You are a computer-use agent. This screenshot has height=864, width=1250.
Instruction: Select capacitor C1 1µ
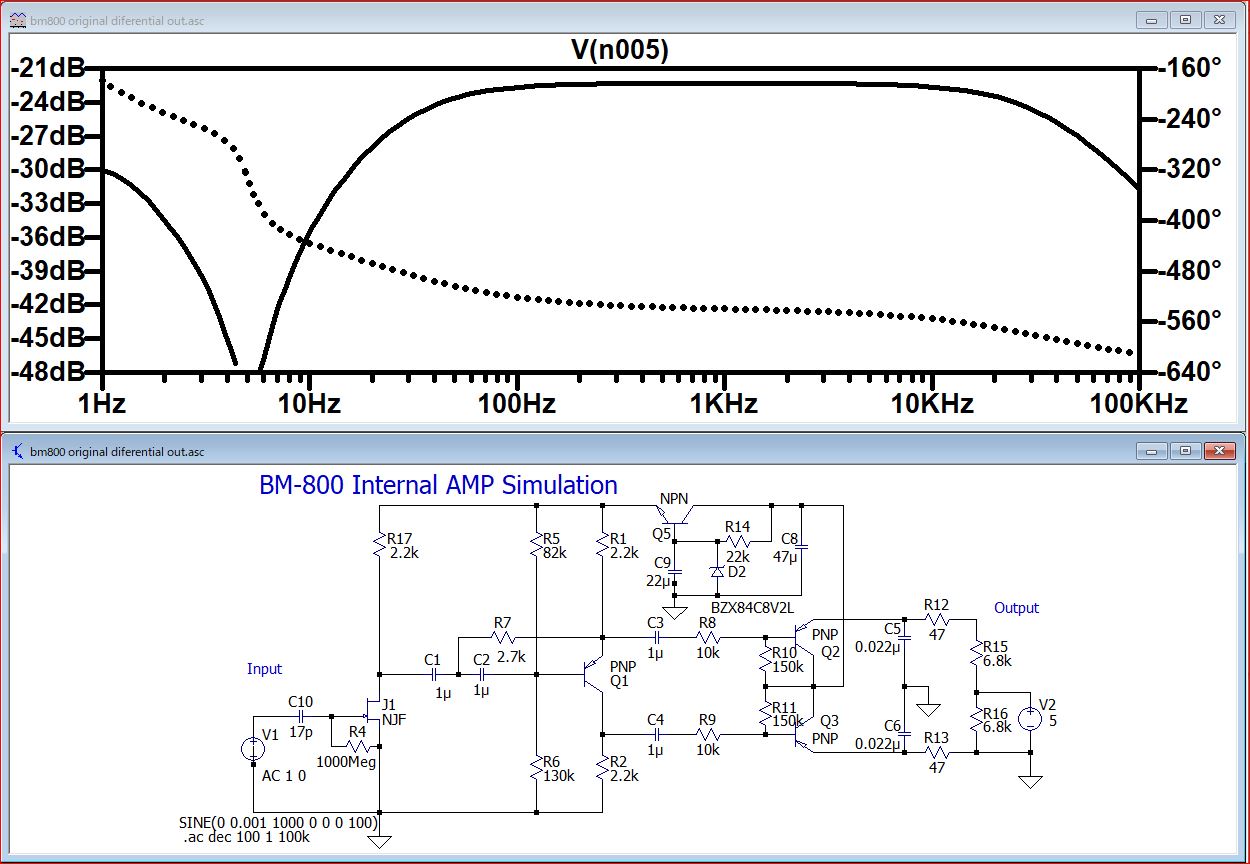pyautogui.click(x=435, y=674)
